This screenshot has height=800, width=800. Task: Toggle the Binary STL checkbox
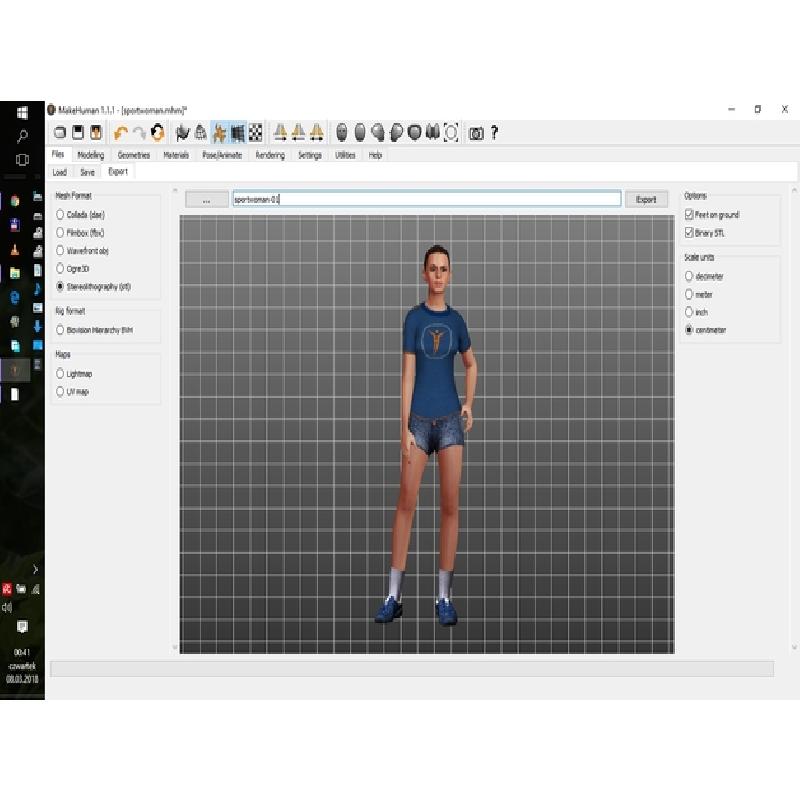705,233
